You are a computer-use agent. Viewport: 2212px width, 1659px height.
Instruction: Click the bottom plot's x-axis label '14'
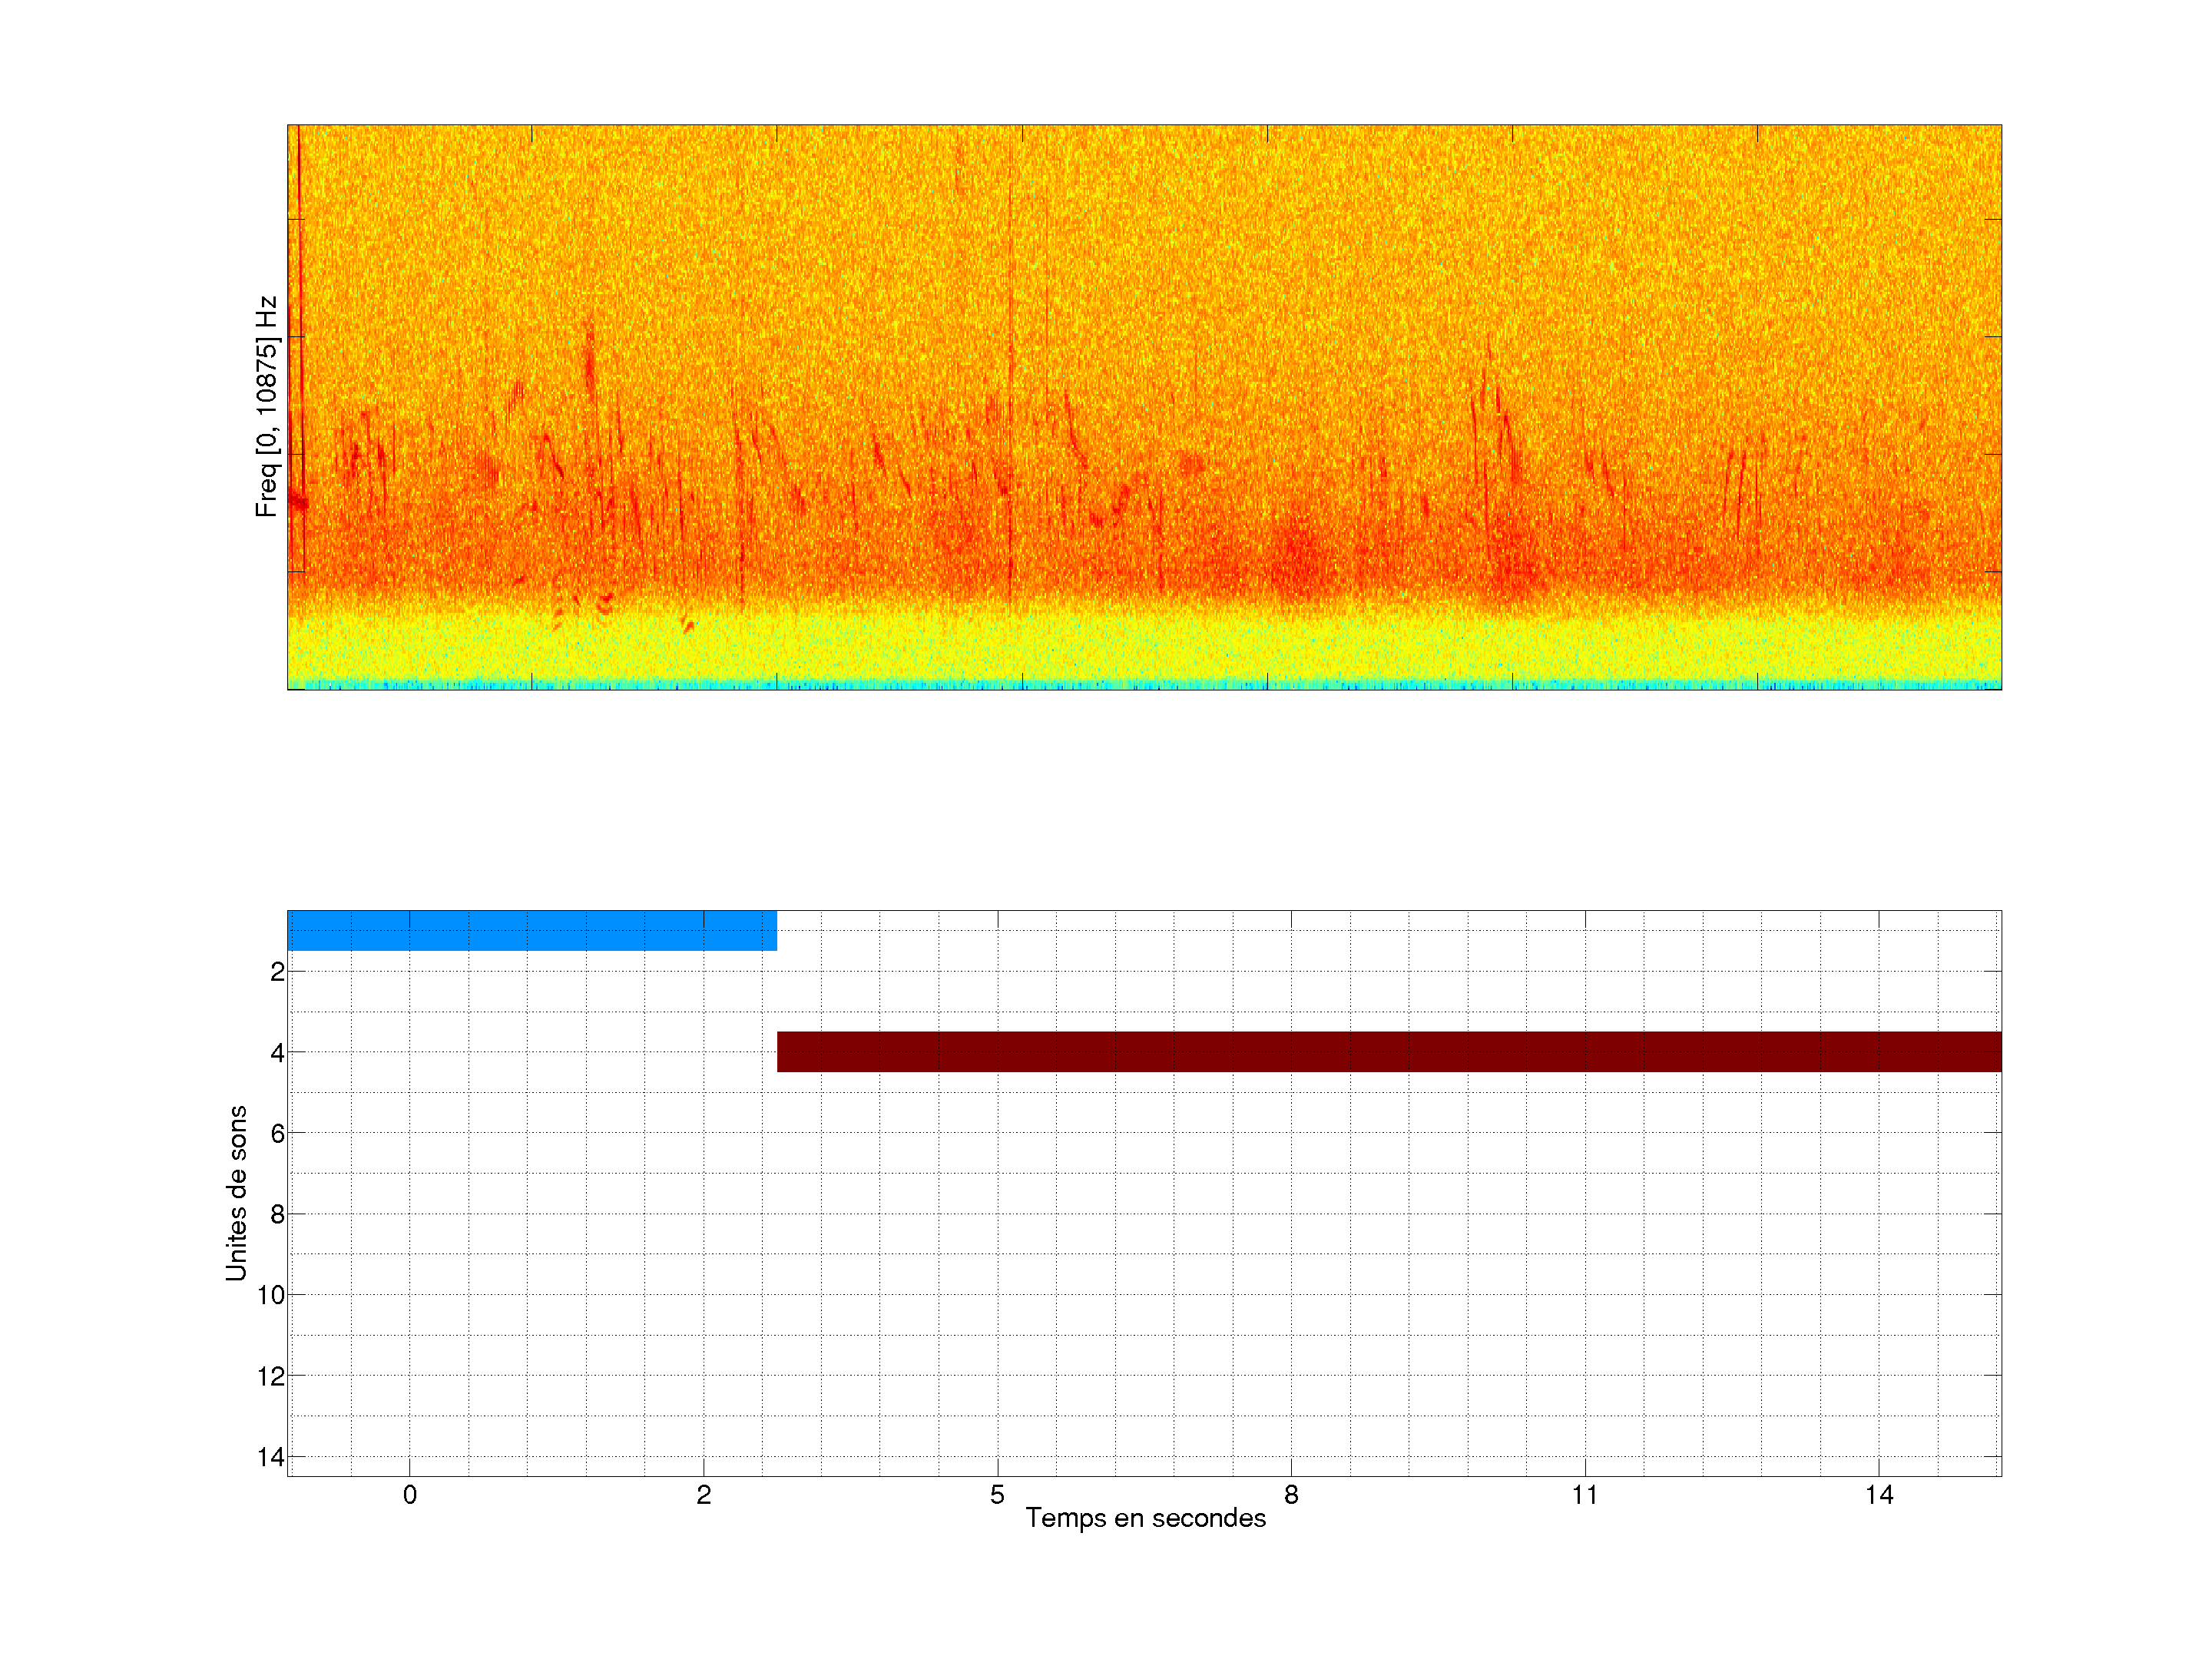[x=1879, y=1495]
